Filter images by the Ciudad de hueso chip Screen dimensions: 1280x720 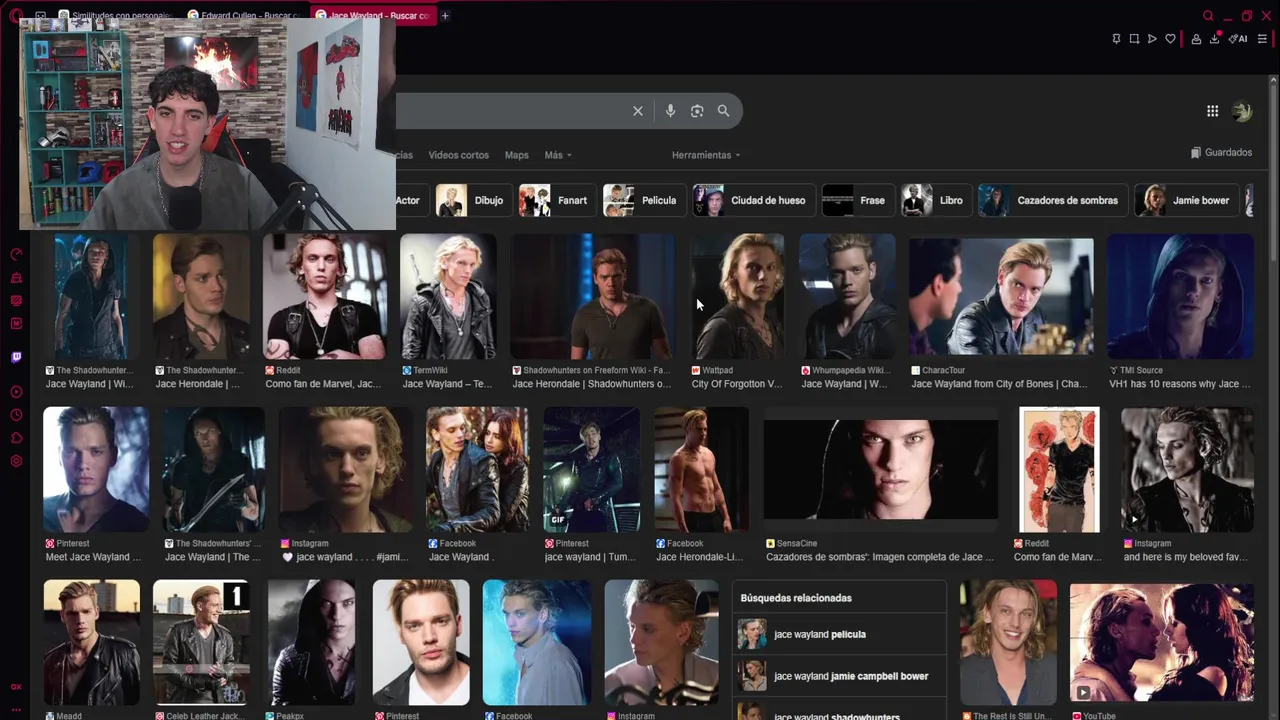[x=752, y=200]
